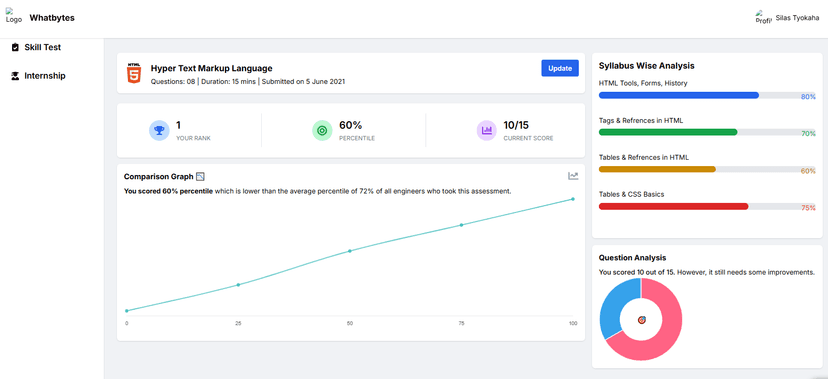Click the trend chart icon in graph card
The height and width of the screenshot is (379, 828).
tap(573, 176)
